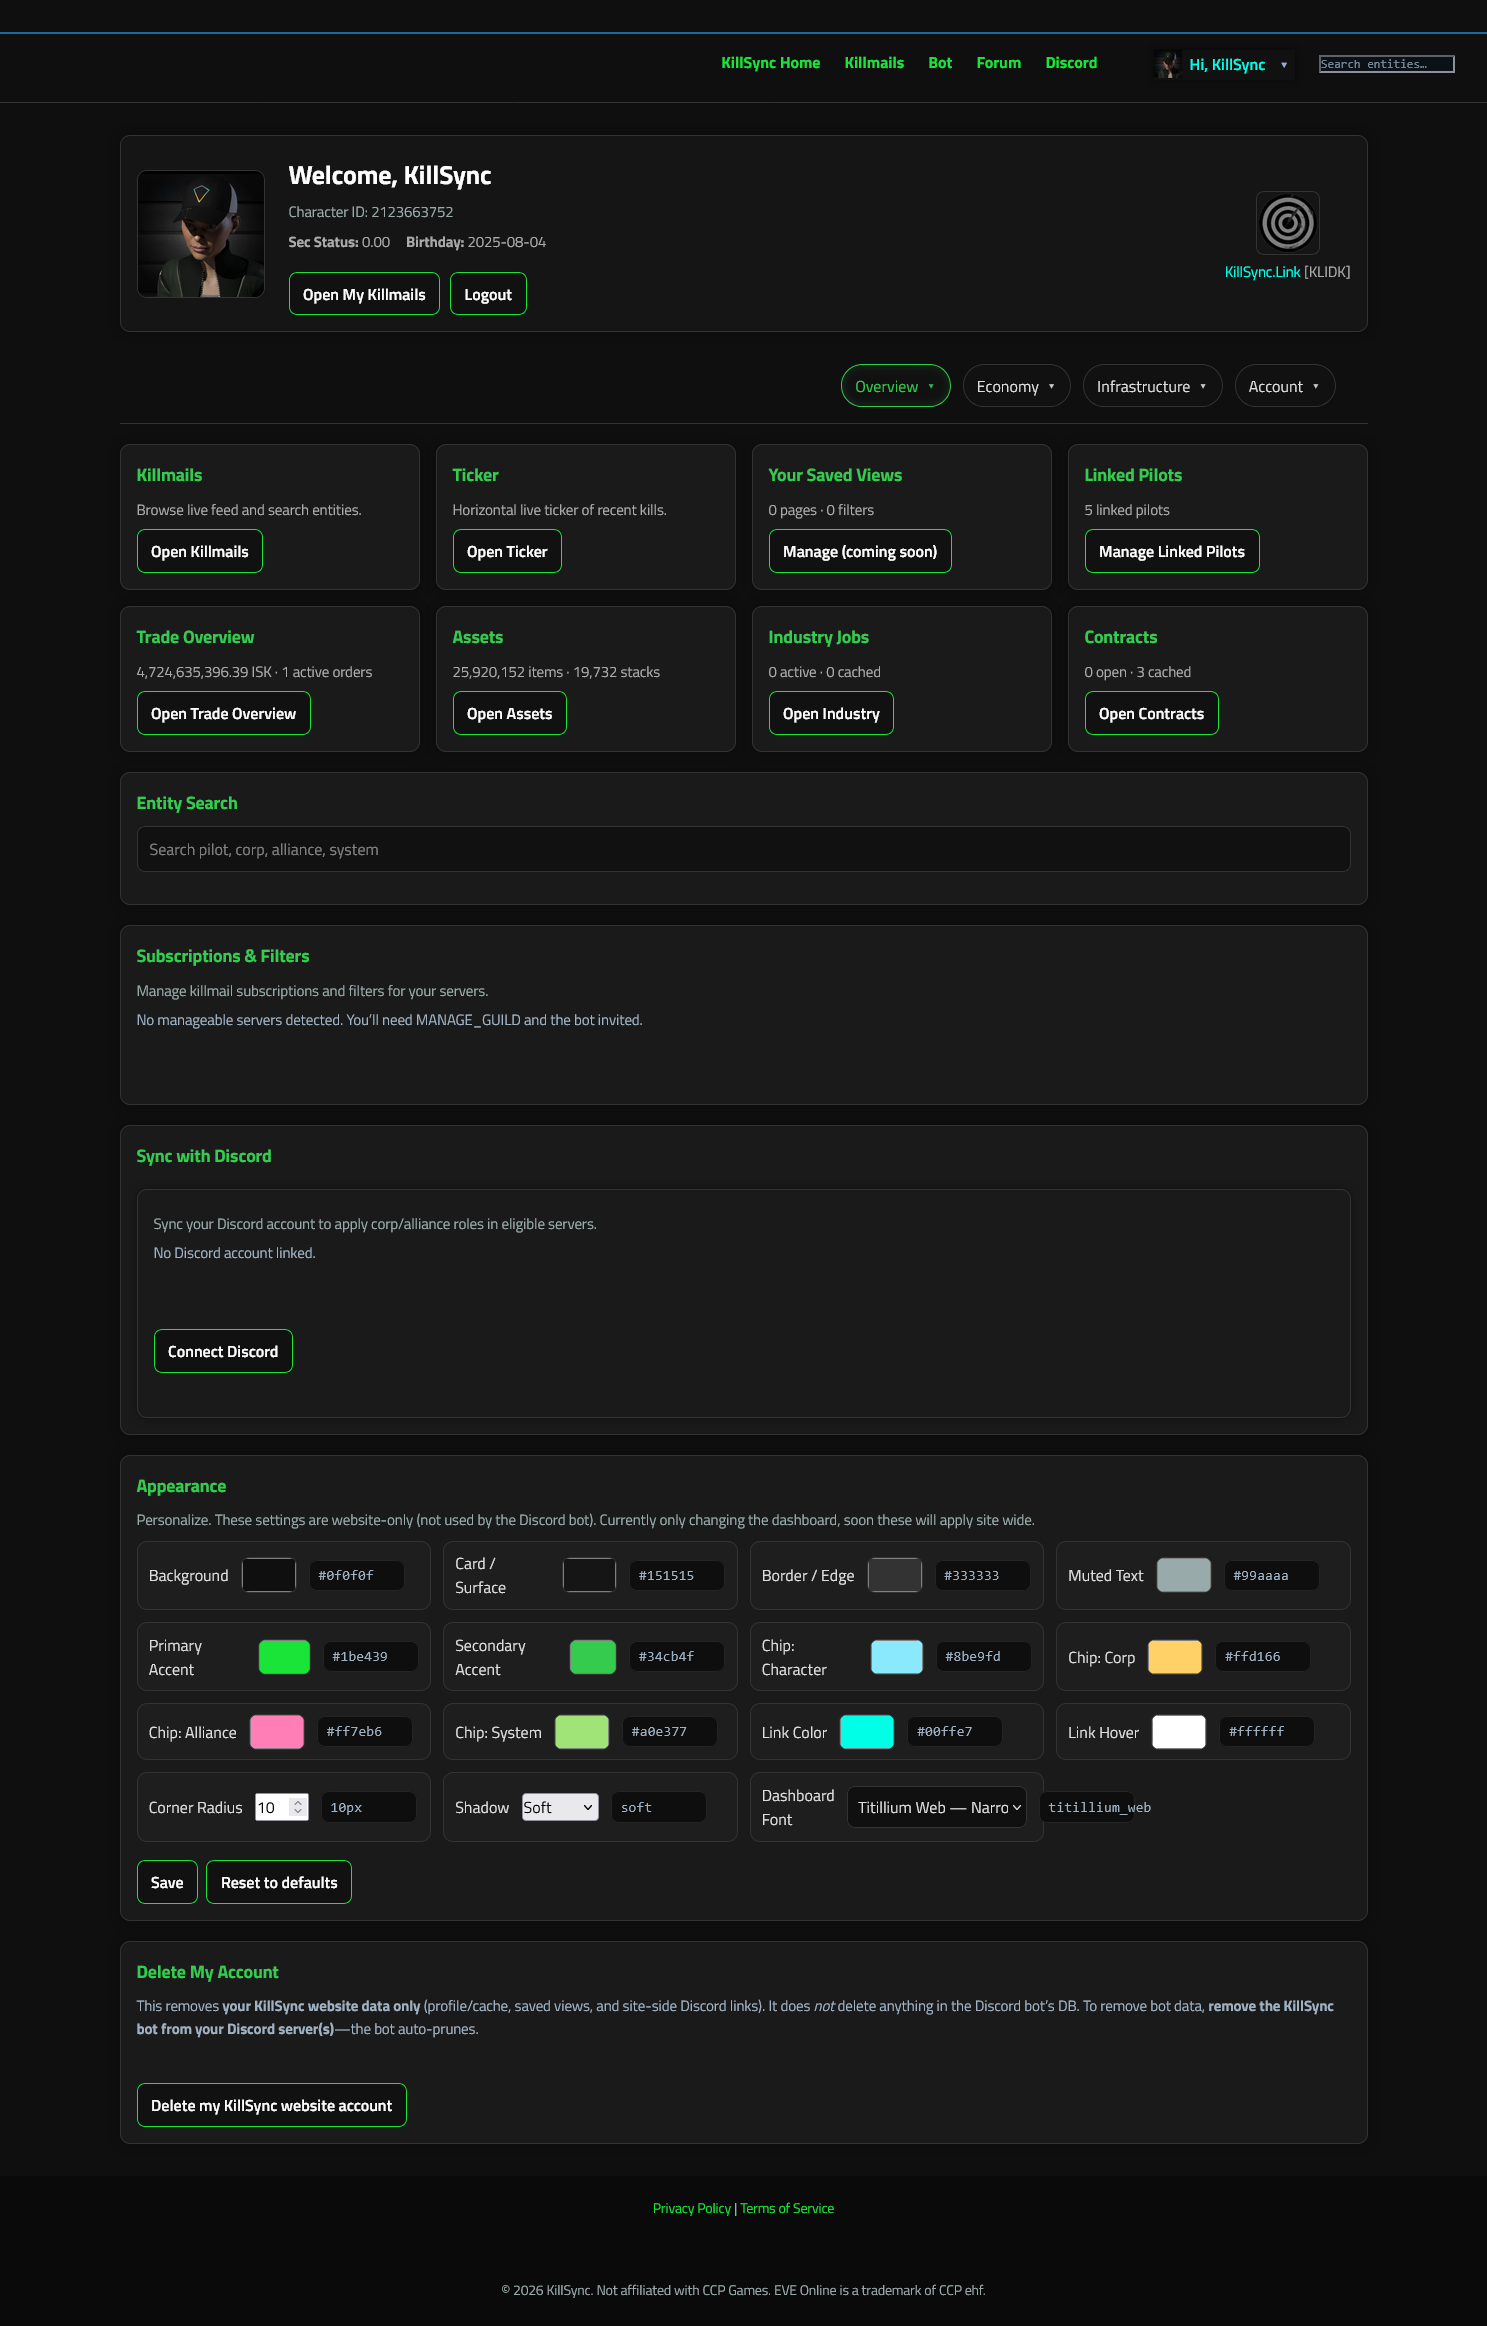Open the Terms of Service footer link
The width and height of the screenshot is (1487, 2326).
[787, 2208]
